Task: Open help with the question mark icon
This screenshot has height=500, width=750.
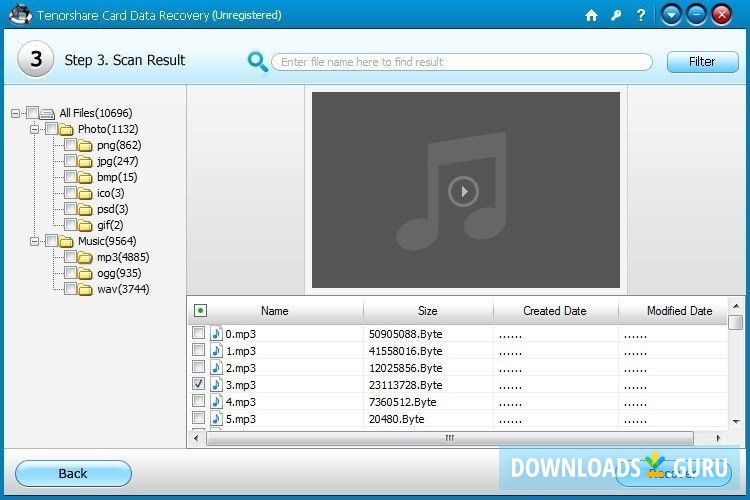Action: [x=641, y=16]
